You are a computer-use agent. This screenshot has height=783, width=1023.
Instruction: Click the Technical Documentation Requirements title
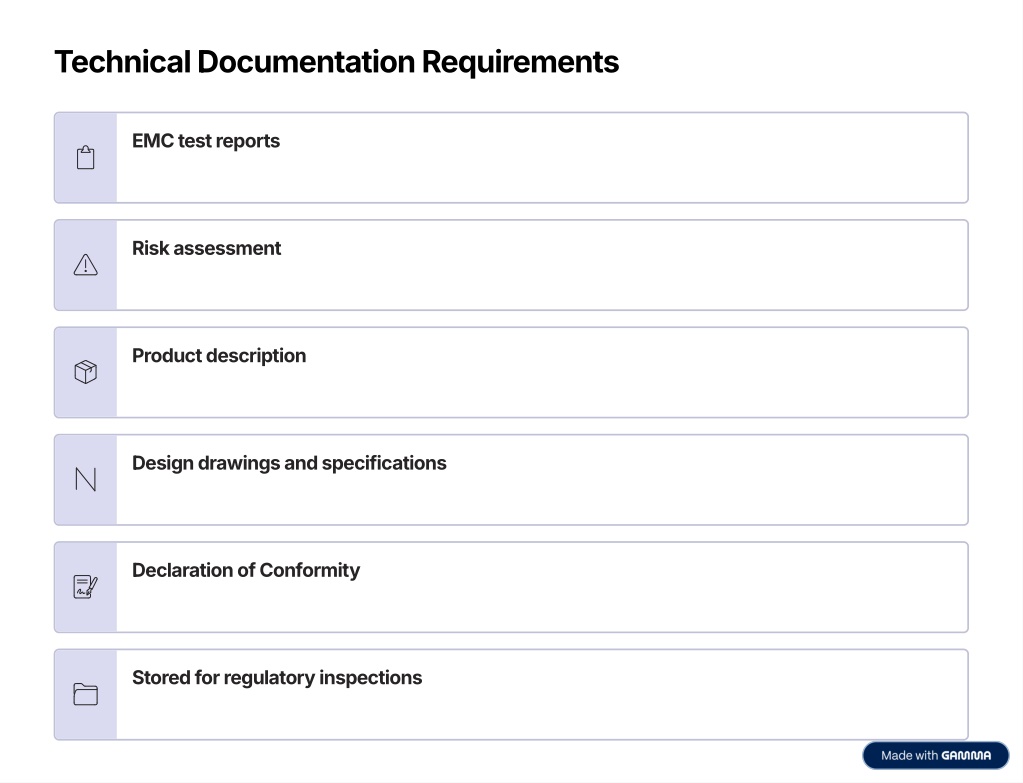point(336,62)
